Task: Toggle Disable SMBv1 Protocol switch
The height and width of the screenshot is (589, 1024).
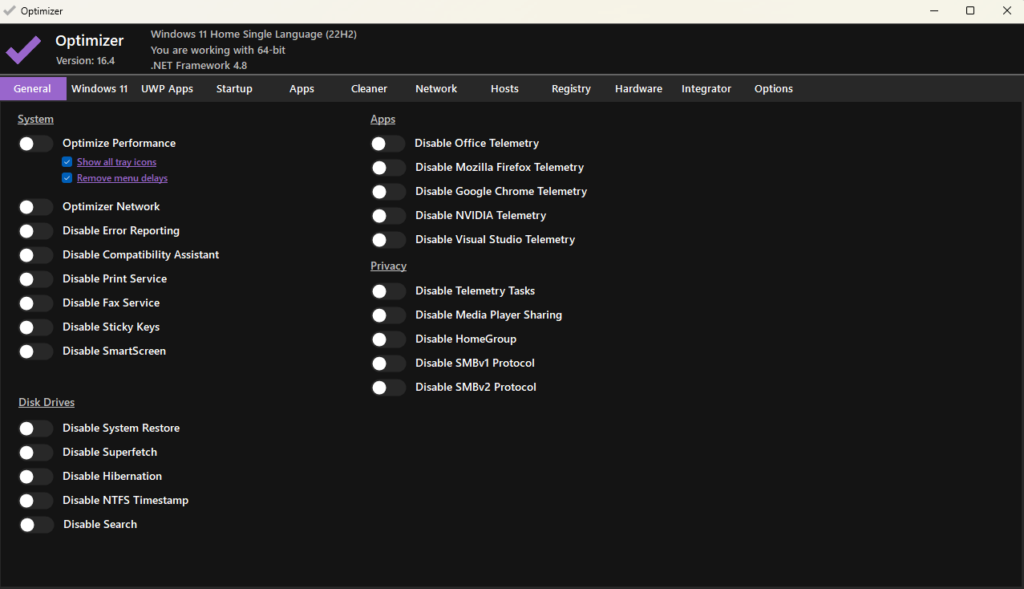Action: click(x=388, y=363)
